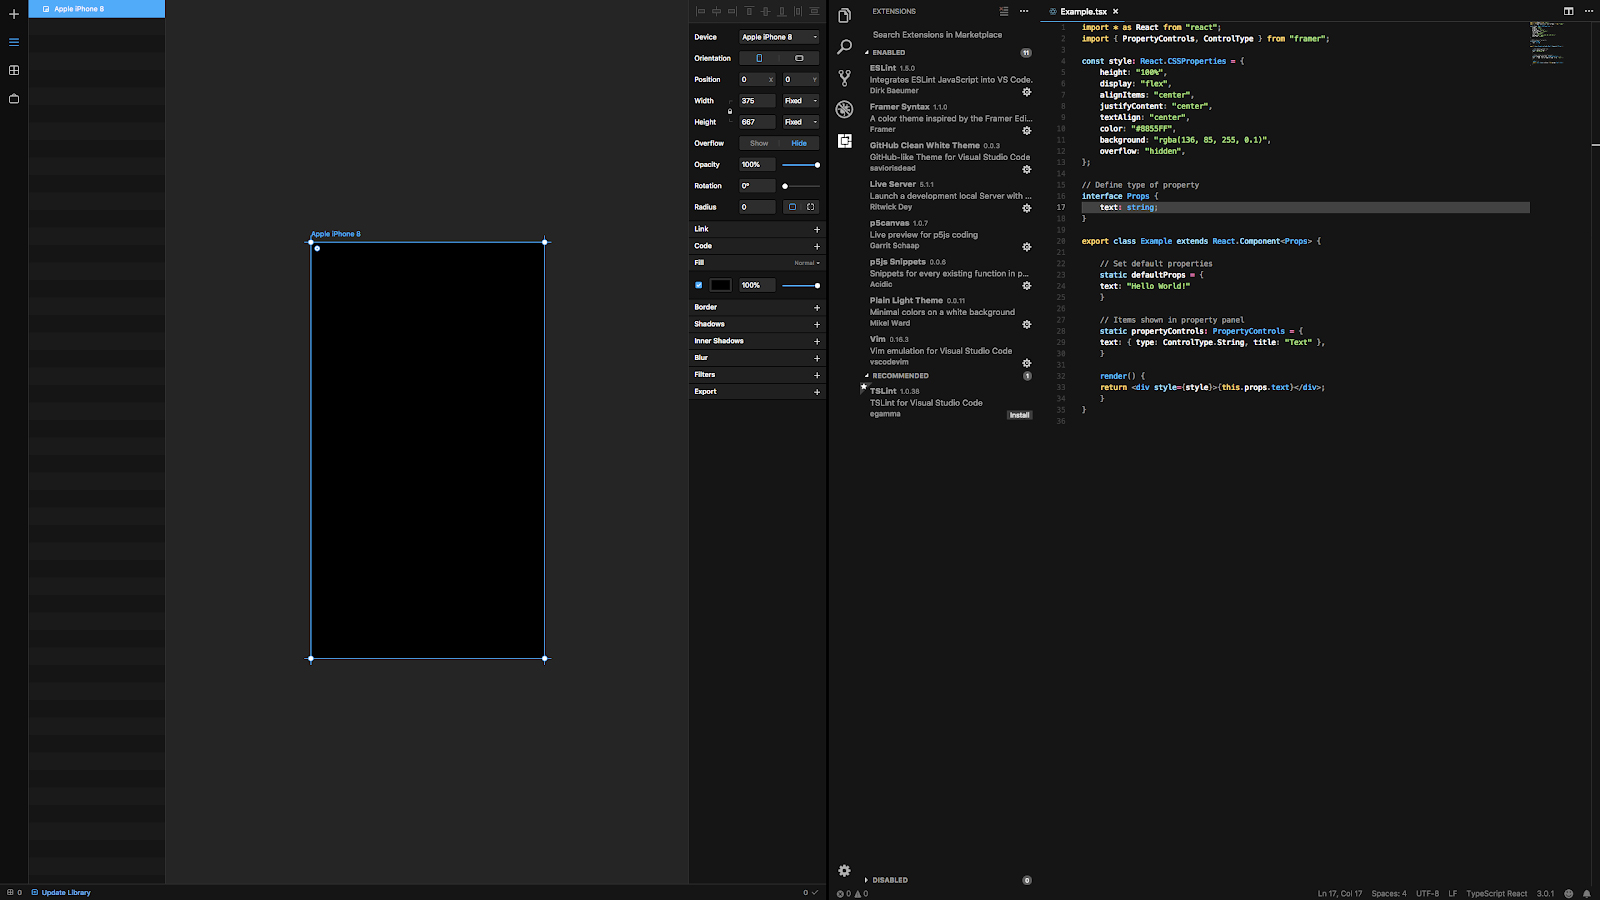The width and height of the screenshot is (1600, 900).
Task: Open gear menu for Vim extension
Action: coord(1026,363)
